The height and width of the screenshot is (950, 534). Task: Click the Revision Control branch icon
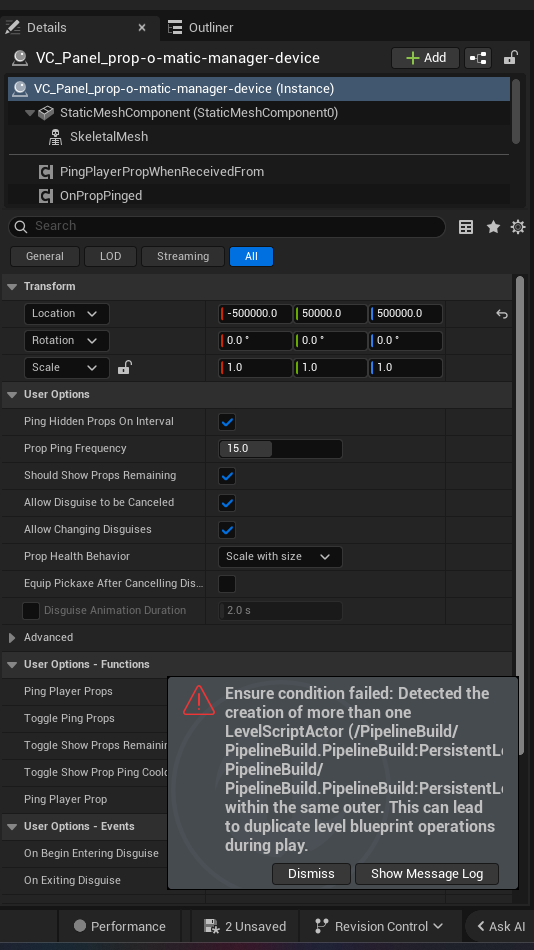321,926
